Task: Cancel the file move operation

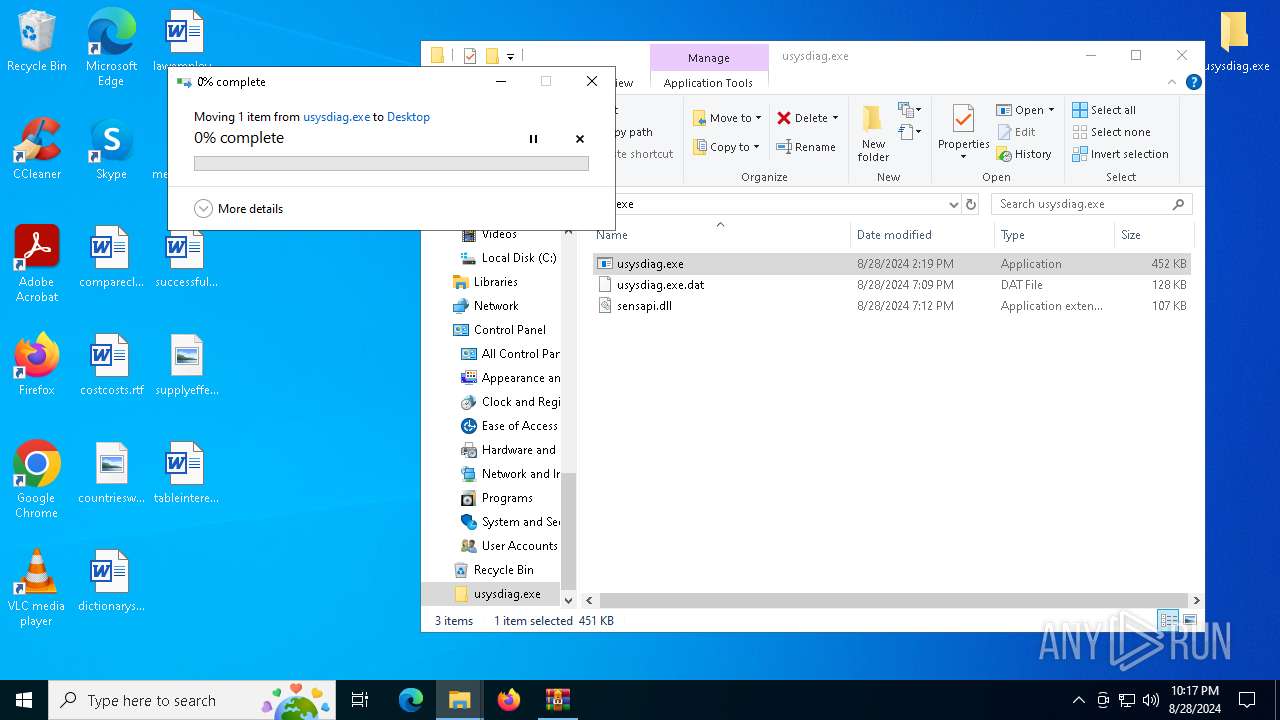Action: (580, 139)
